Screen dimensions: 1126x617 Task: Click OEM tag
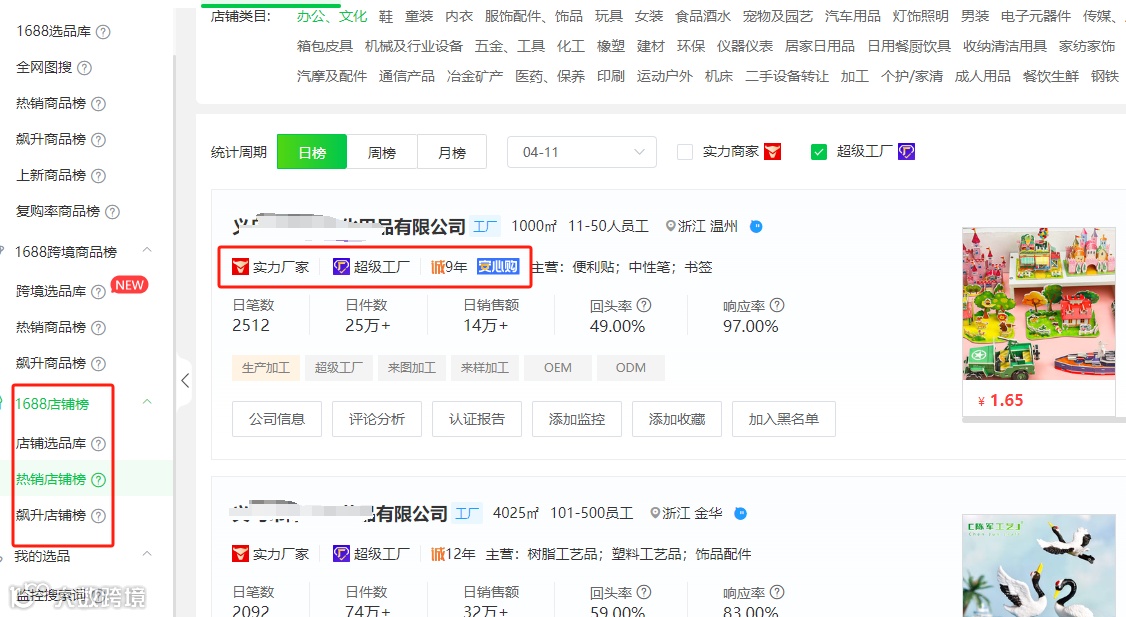[558, 368]
